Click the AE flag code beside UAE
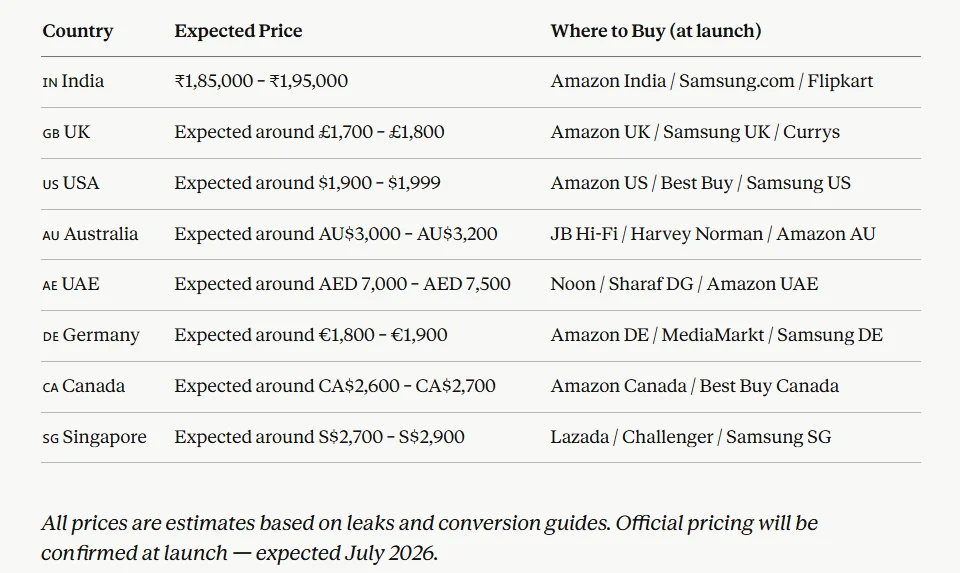960x573 pixels. click(50, 285)
